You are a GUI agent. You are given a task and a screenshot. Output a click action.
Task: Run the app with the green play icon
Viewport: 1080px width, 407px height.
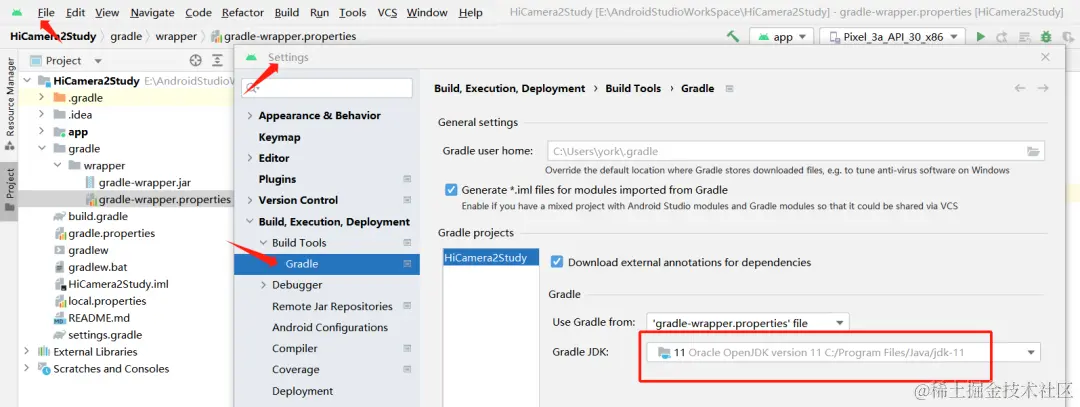coord(981,36)
